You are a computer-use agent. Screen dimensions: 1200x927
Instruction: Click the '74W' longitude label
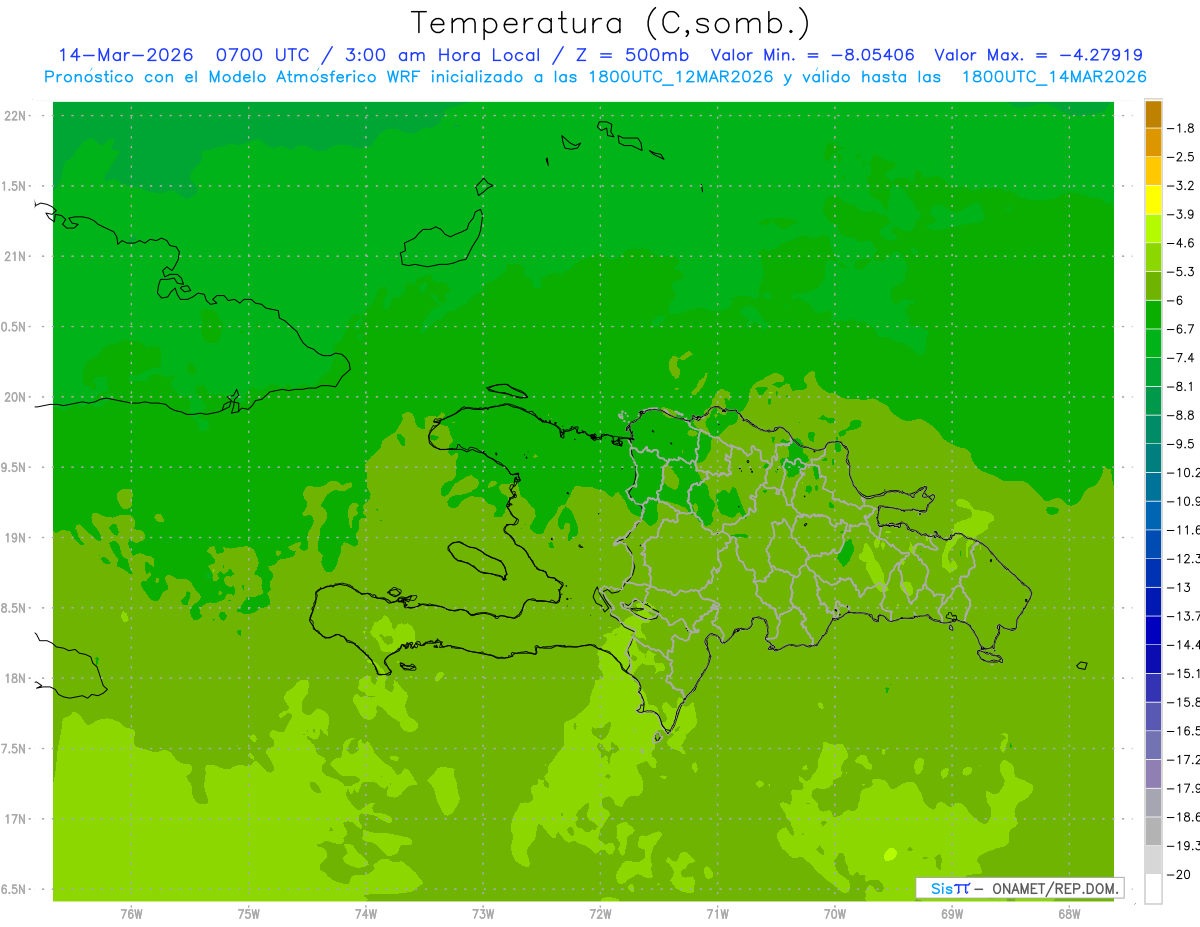(365, 913)
